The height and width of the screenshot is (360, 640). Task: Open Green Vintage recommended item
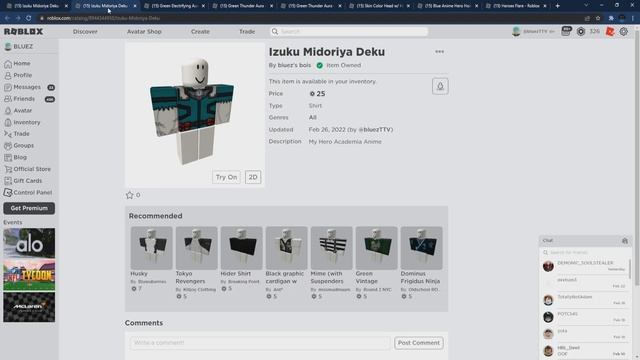[x=376, y=262]
